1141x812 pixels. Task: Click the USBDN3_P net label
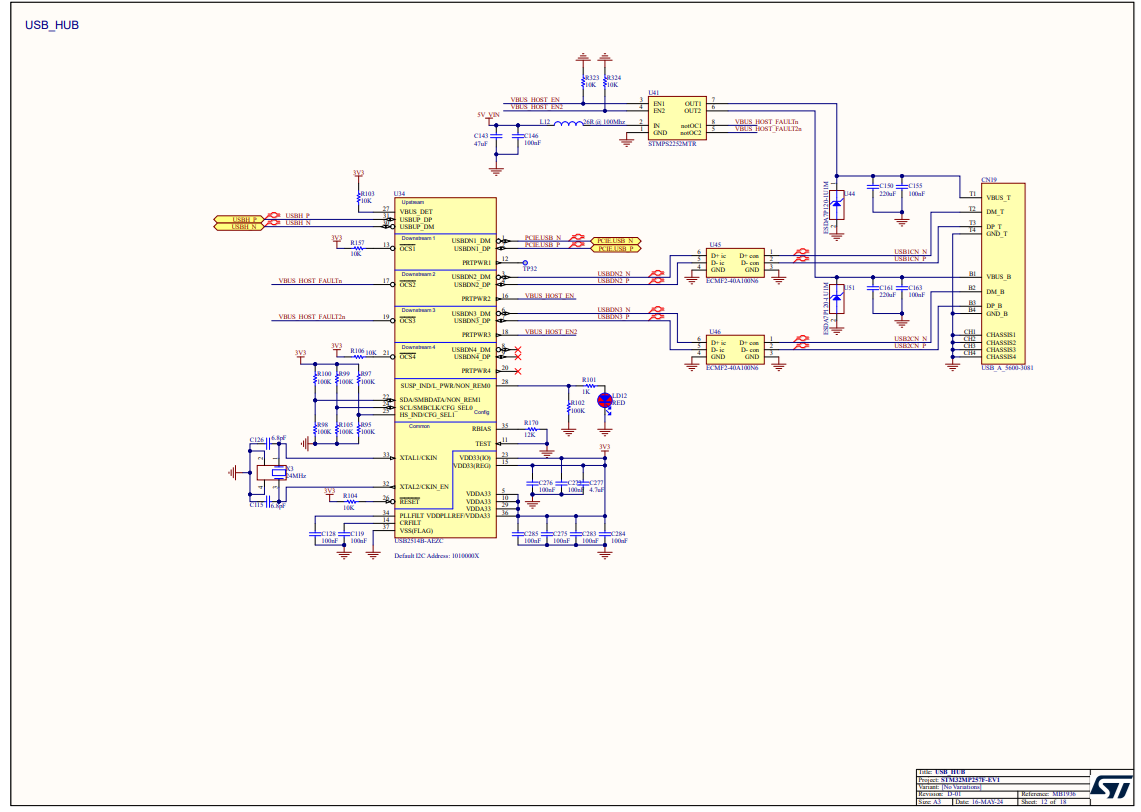[x=613, y=317]
